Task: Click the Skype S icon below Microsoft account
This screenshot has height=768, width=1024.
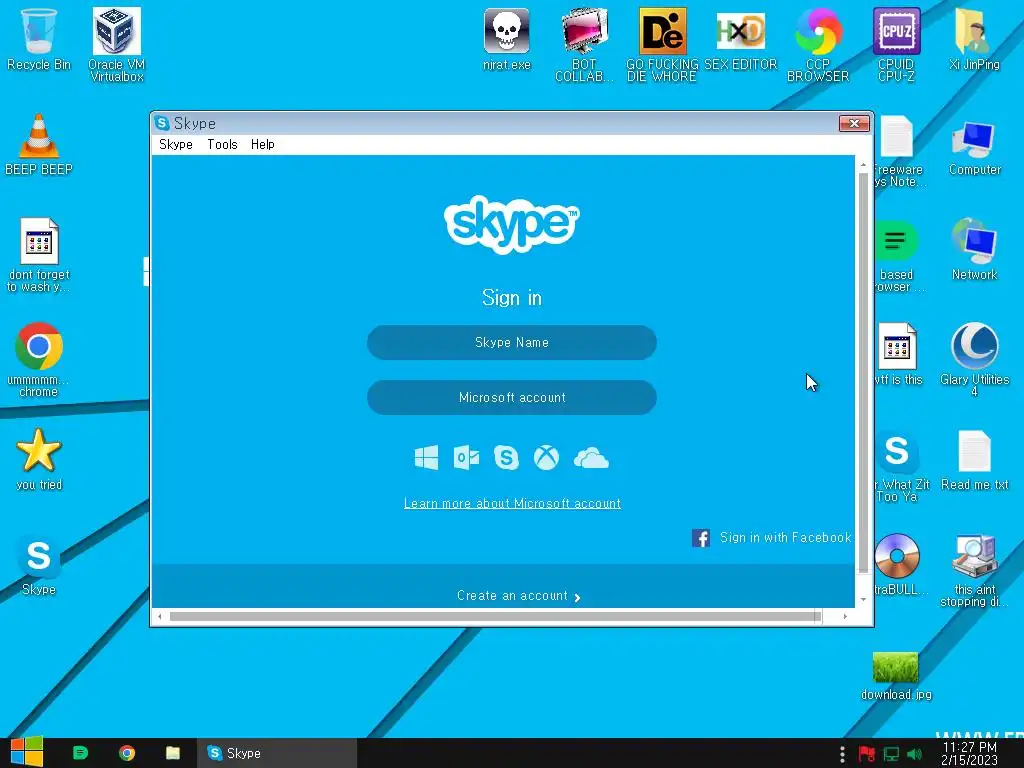Action: coord(506,458)
